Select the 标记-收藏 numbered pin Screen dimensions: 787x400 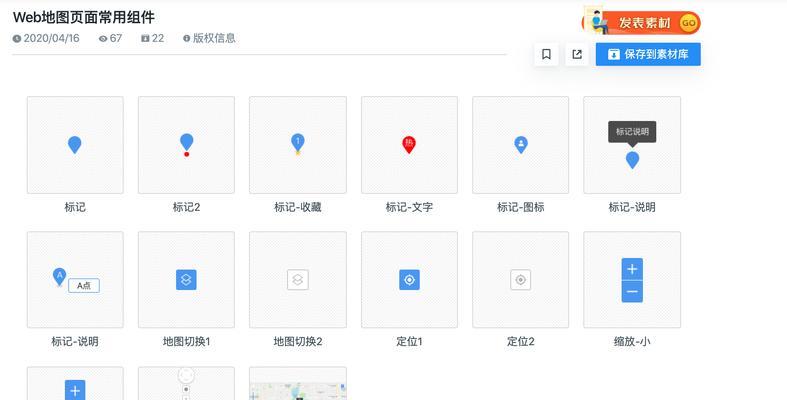coord(298,145)
